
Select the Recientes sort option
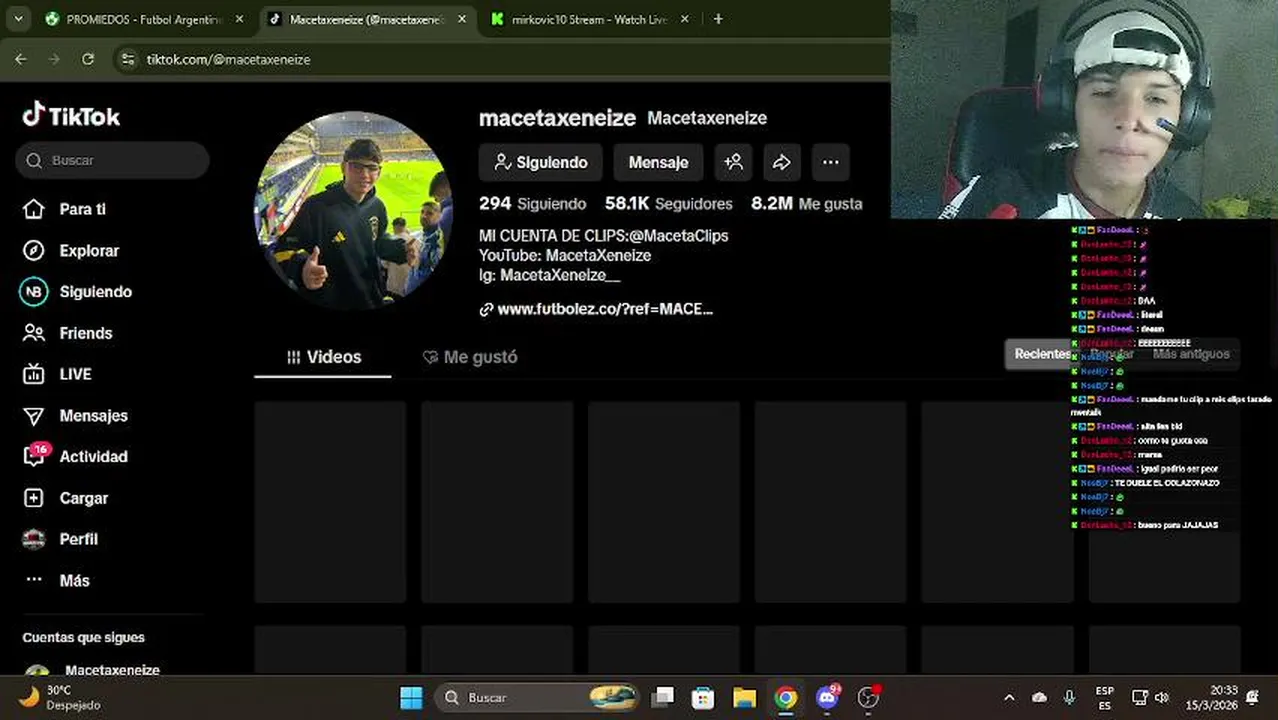1043,354
